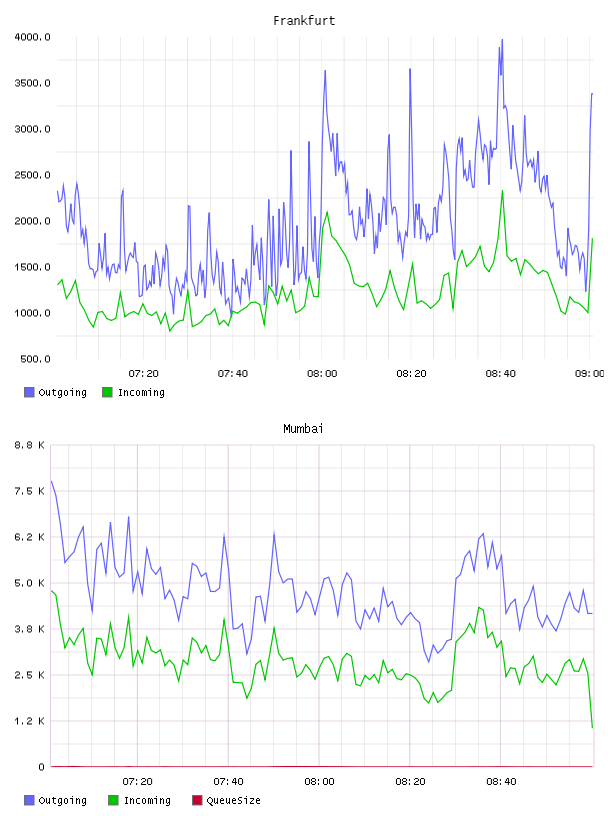Click the 08:20 time label on Mumbai chart
This screenshot has height=816, width=608.
click(x=410, y=782)
